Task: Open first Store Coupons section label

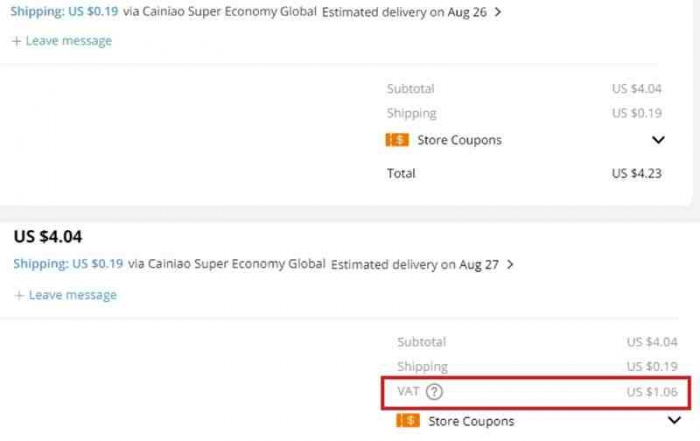Action: tap(459, 140)
